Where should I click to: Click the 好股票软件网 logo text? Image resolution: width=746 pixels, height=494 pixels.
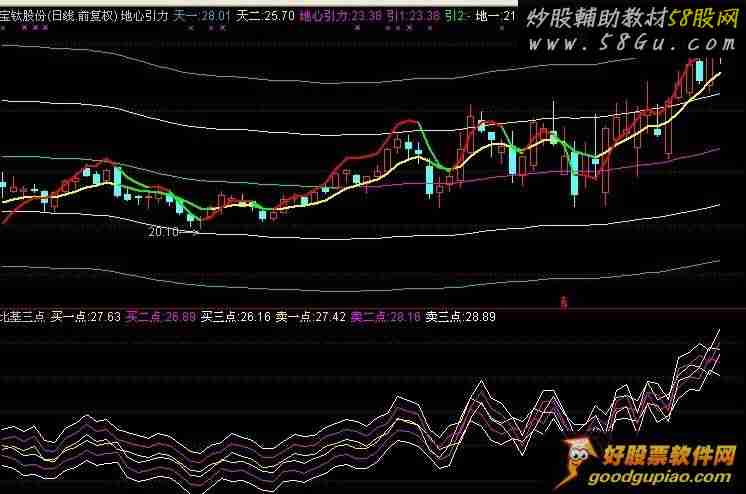(x=671, y=456)
